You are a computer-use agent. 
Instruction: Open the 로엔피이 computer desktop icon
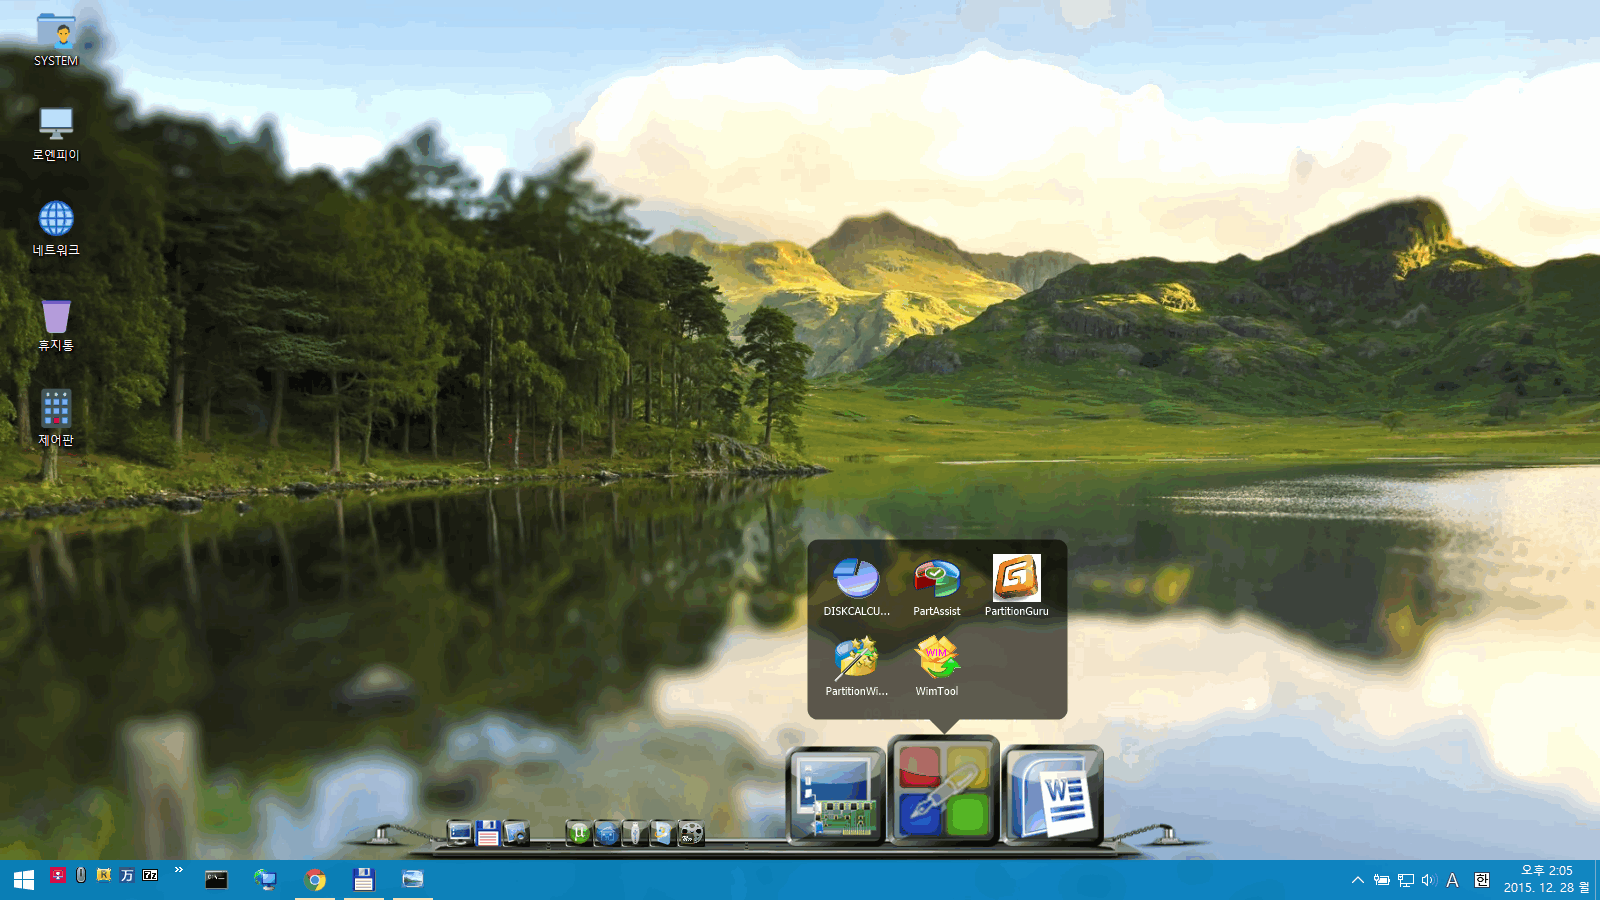tap(56, 134)
